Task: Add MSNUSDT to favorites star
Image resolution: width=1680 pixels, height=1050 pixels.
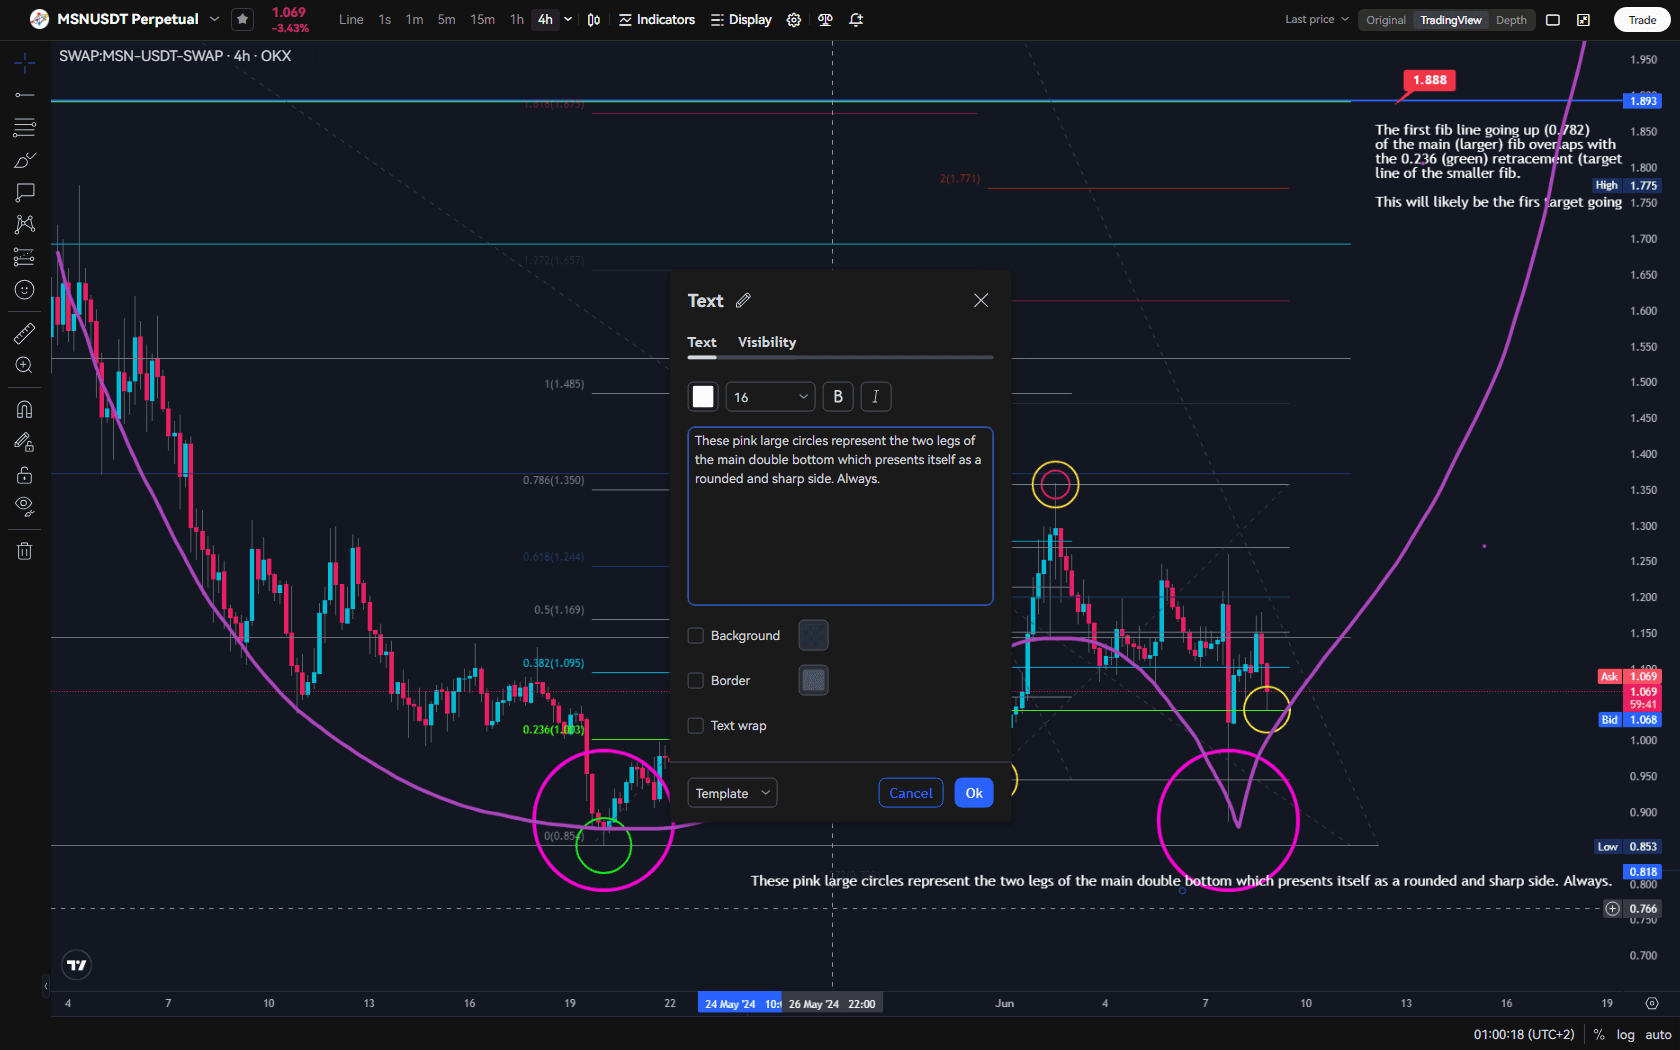Action: 242,19
